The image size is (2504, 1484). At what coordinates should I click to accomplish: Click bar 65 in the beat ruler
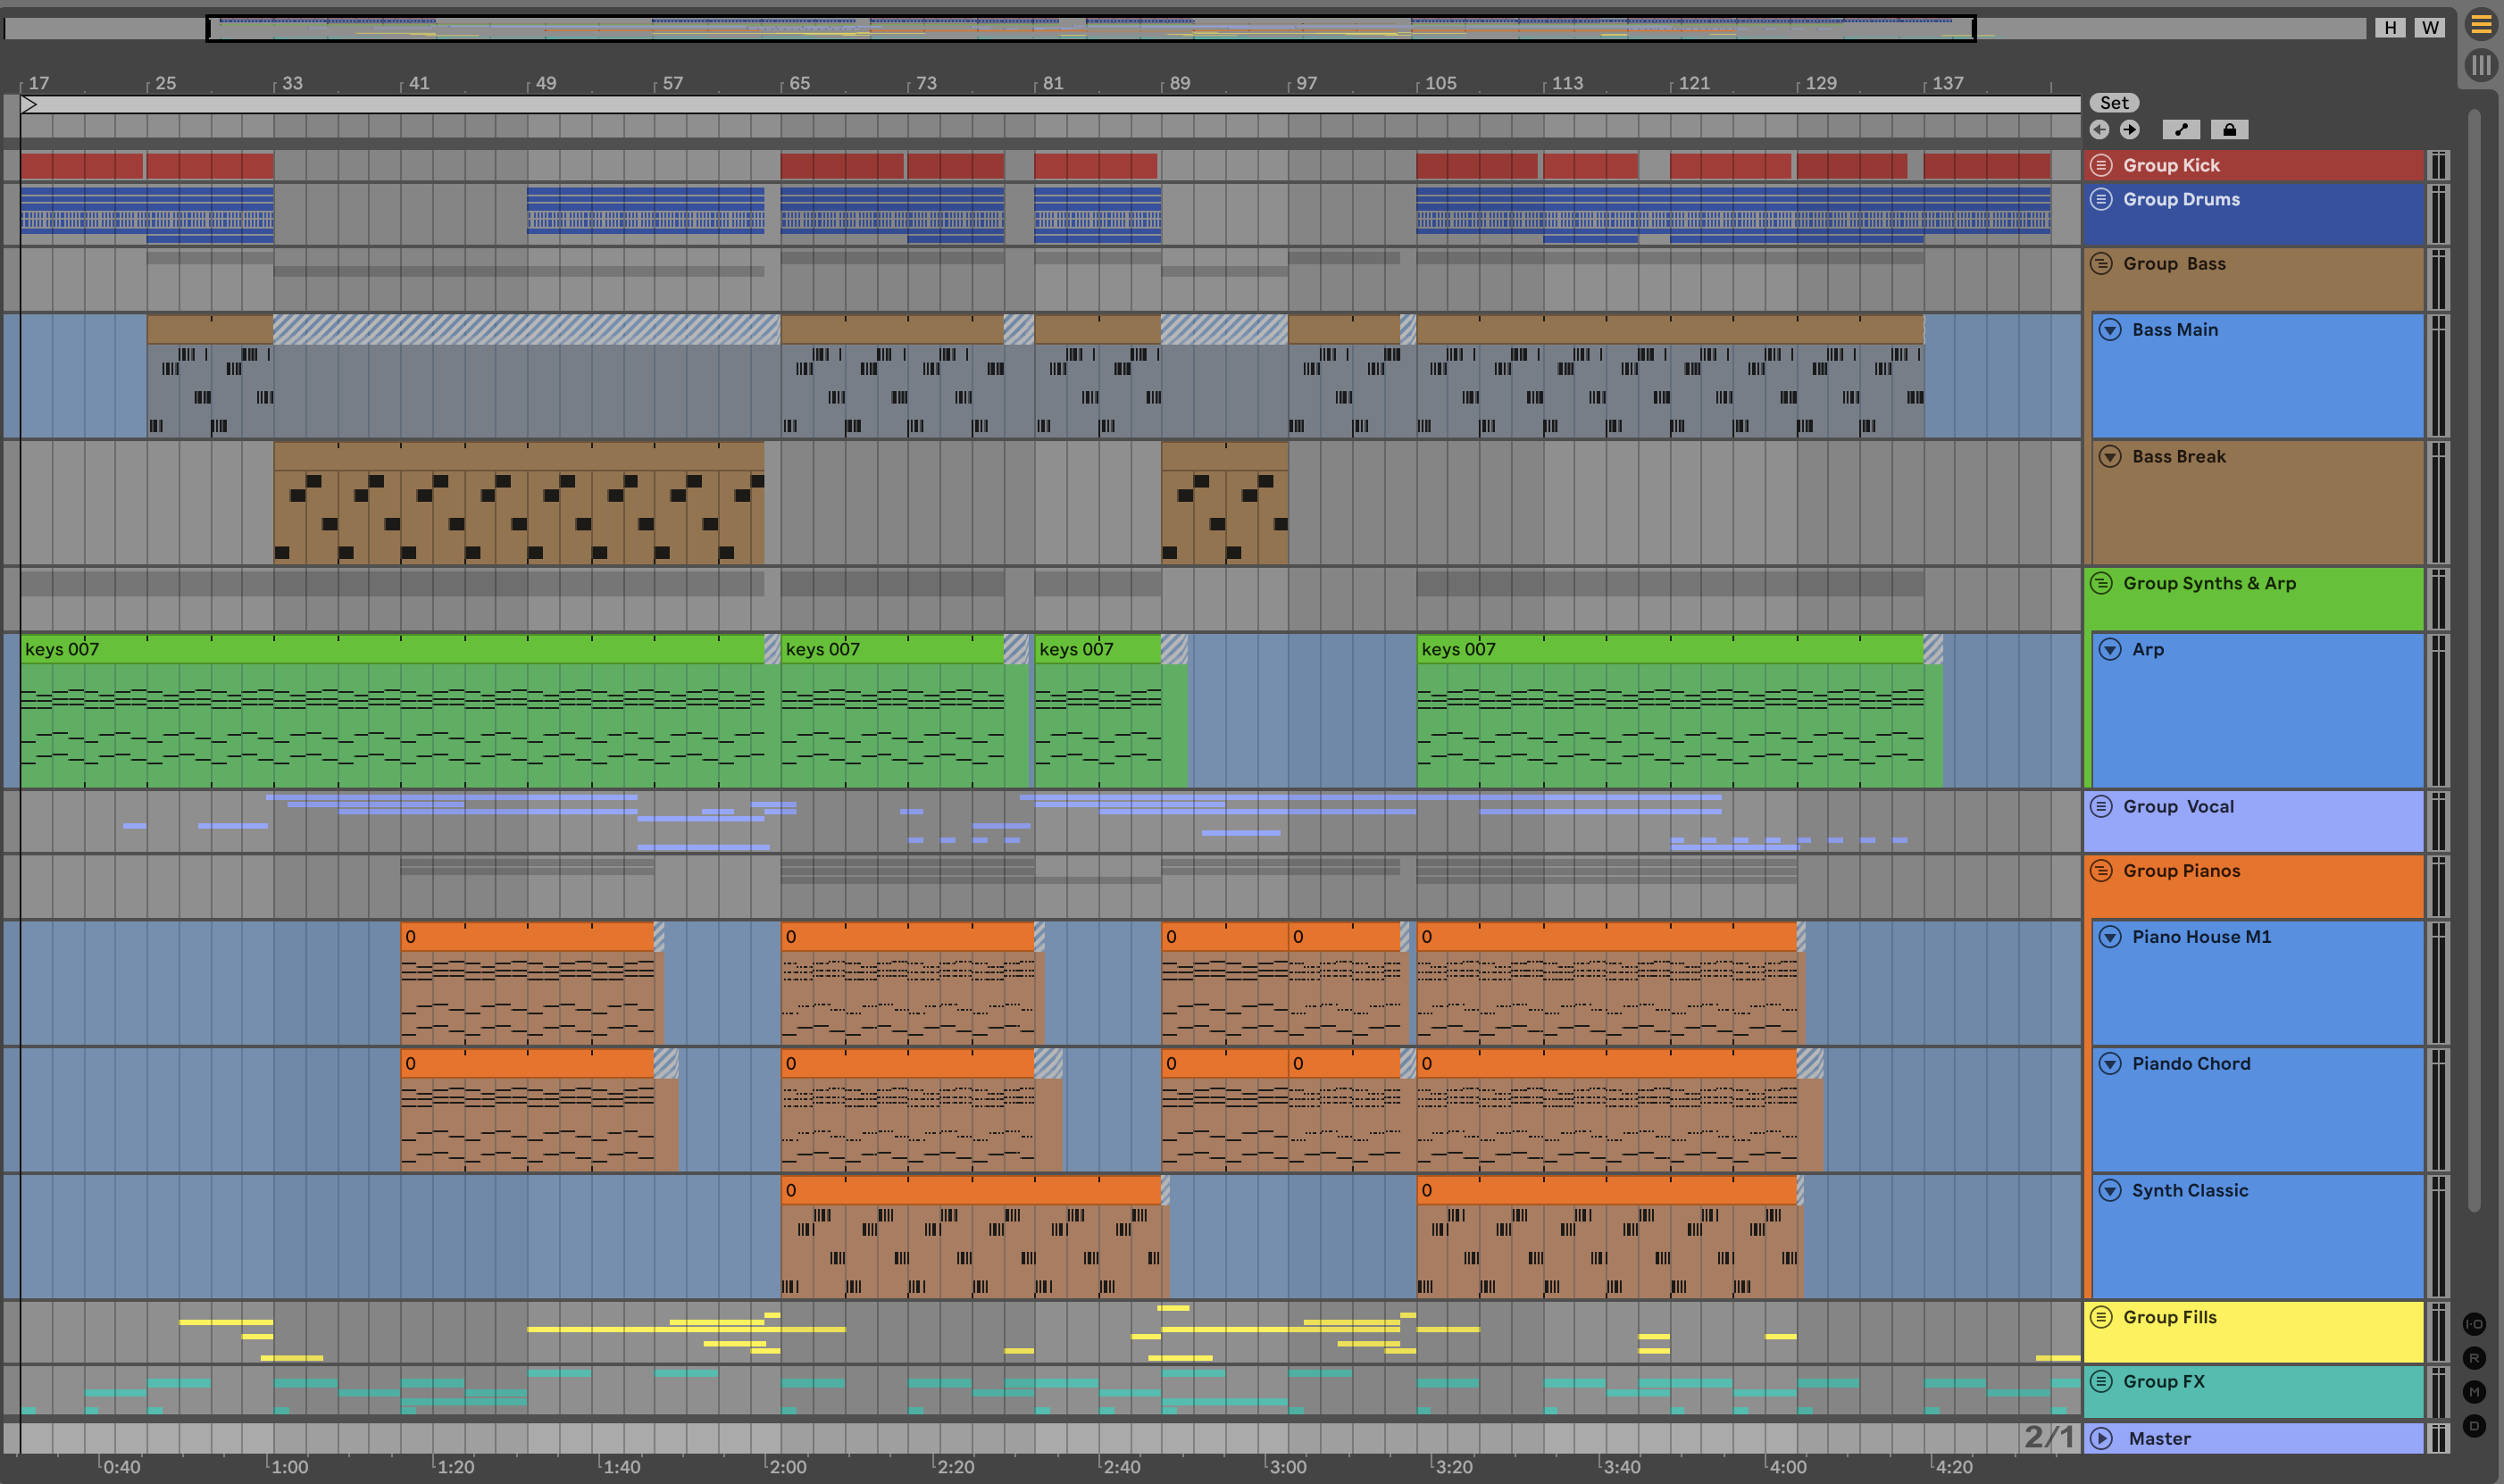pos(799,83)
